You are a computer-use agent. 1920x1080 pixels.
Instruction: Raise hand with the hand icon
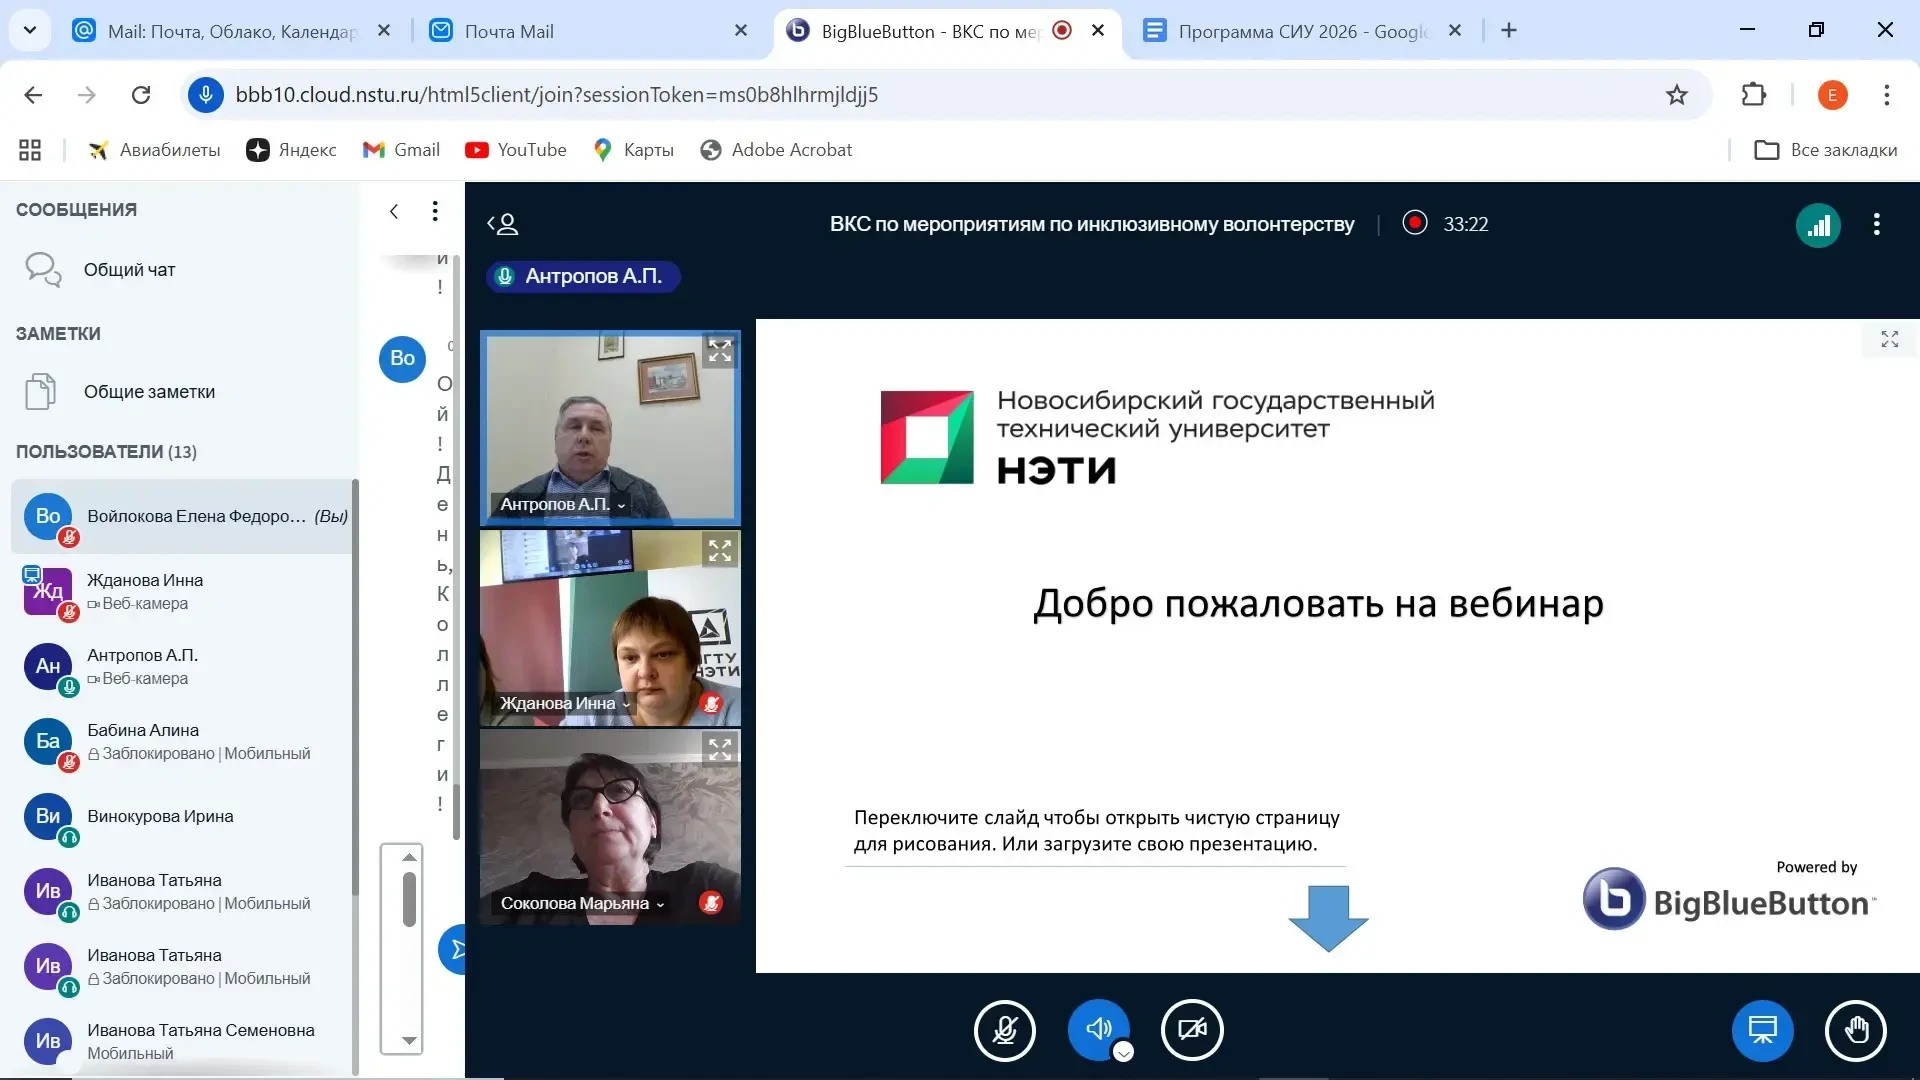tap(1856, 1030)
